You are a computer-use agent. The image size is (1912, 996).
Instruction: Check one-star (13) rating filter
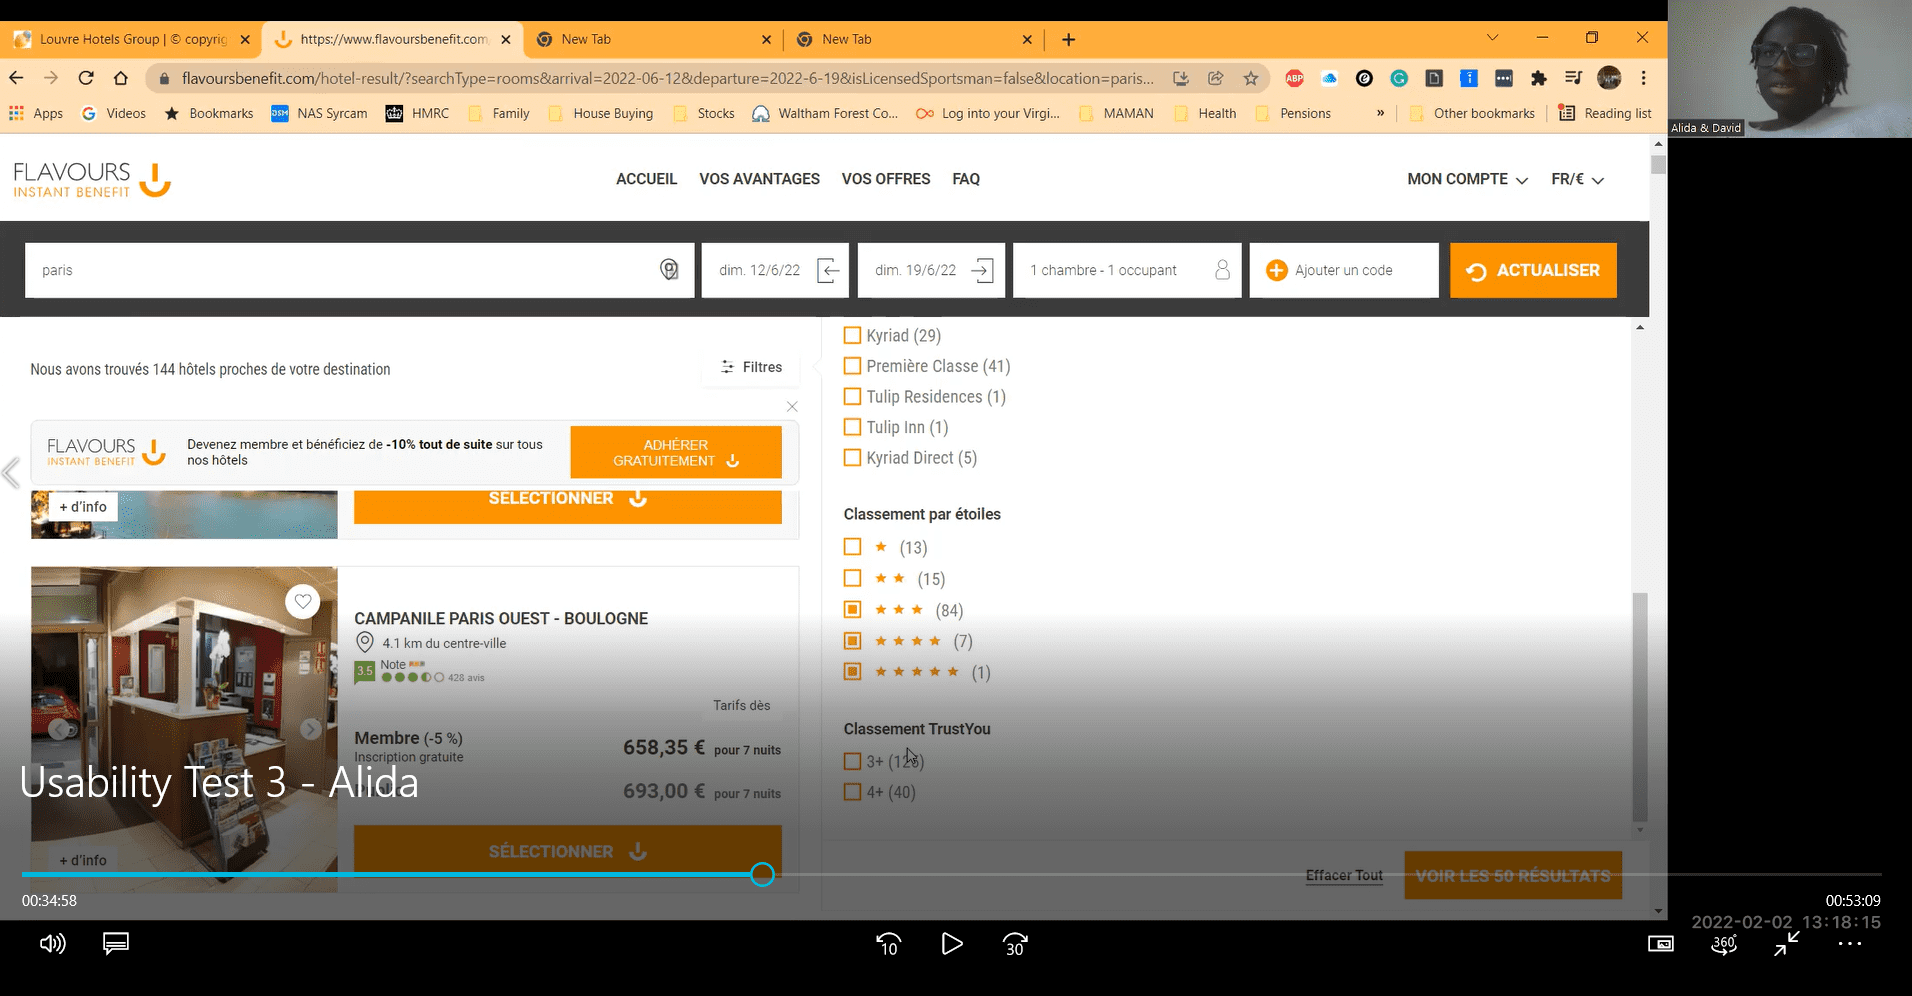[852, 546]
